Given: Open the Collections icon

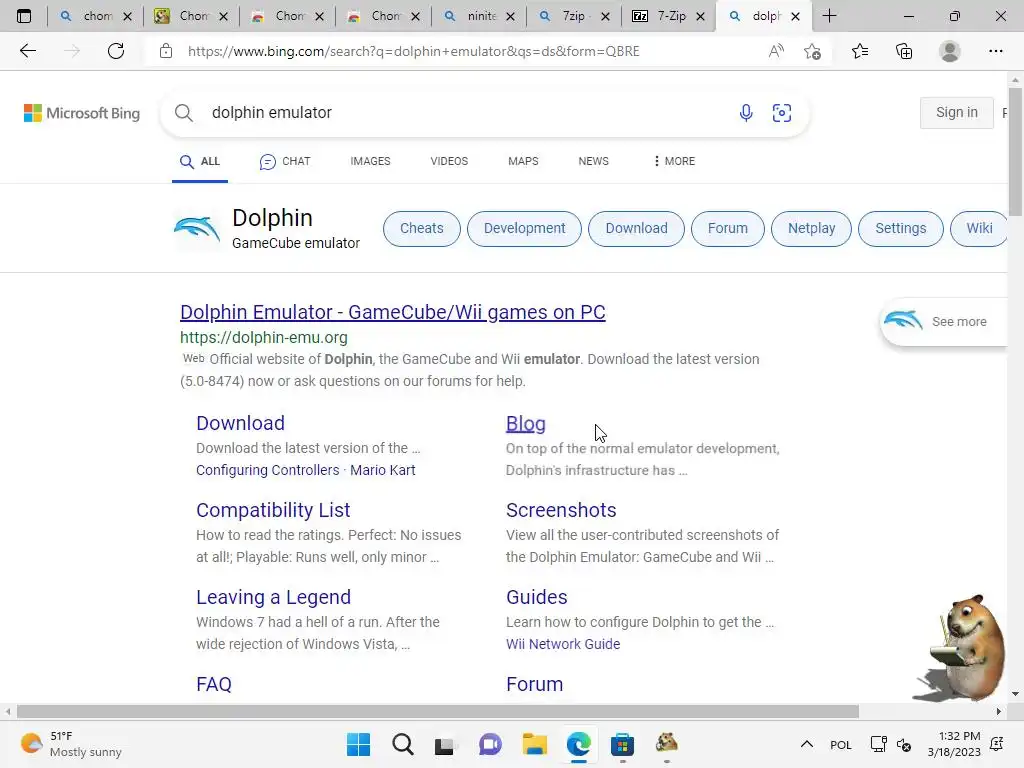Looking at the screenshot, I should tap(904, 51).
